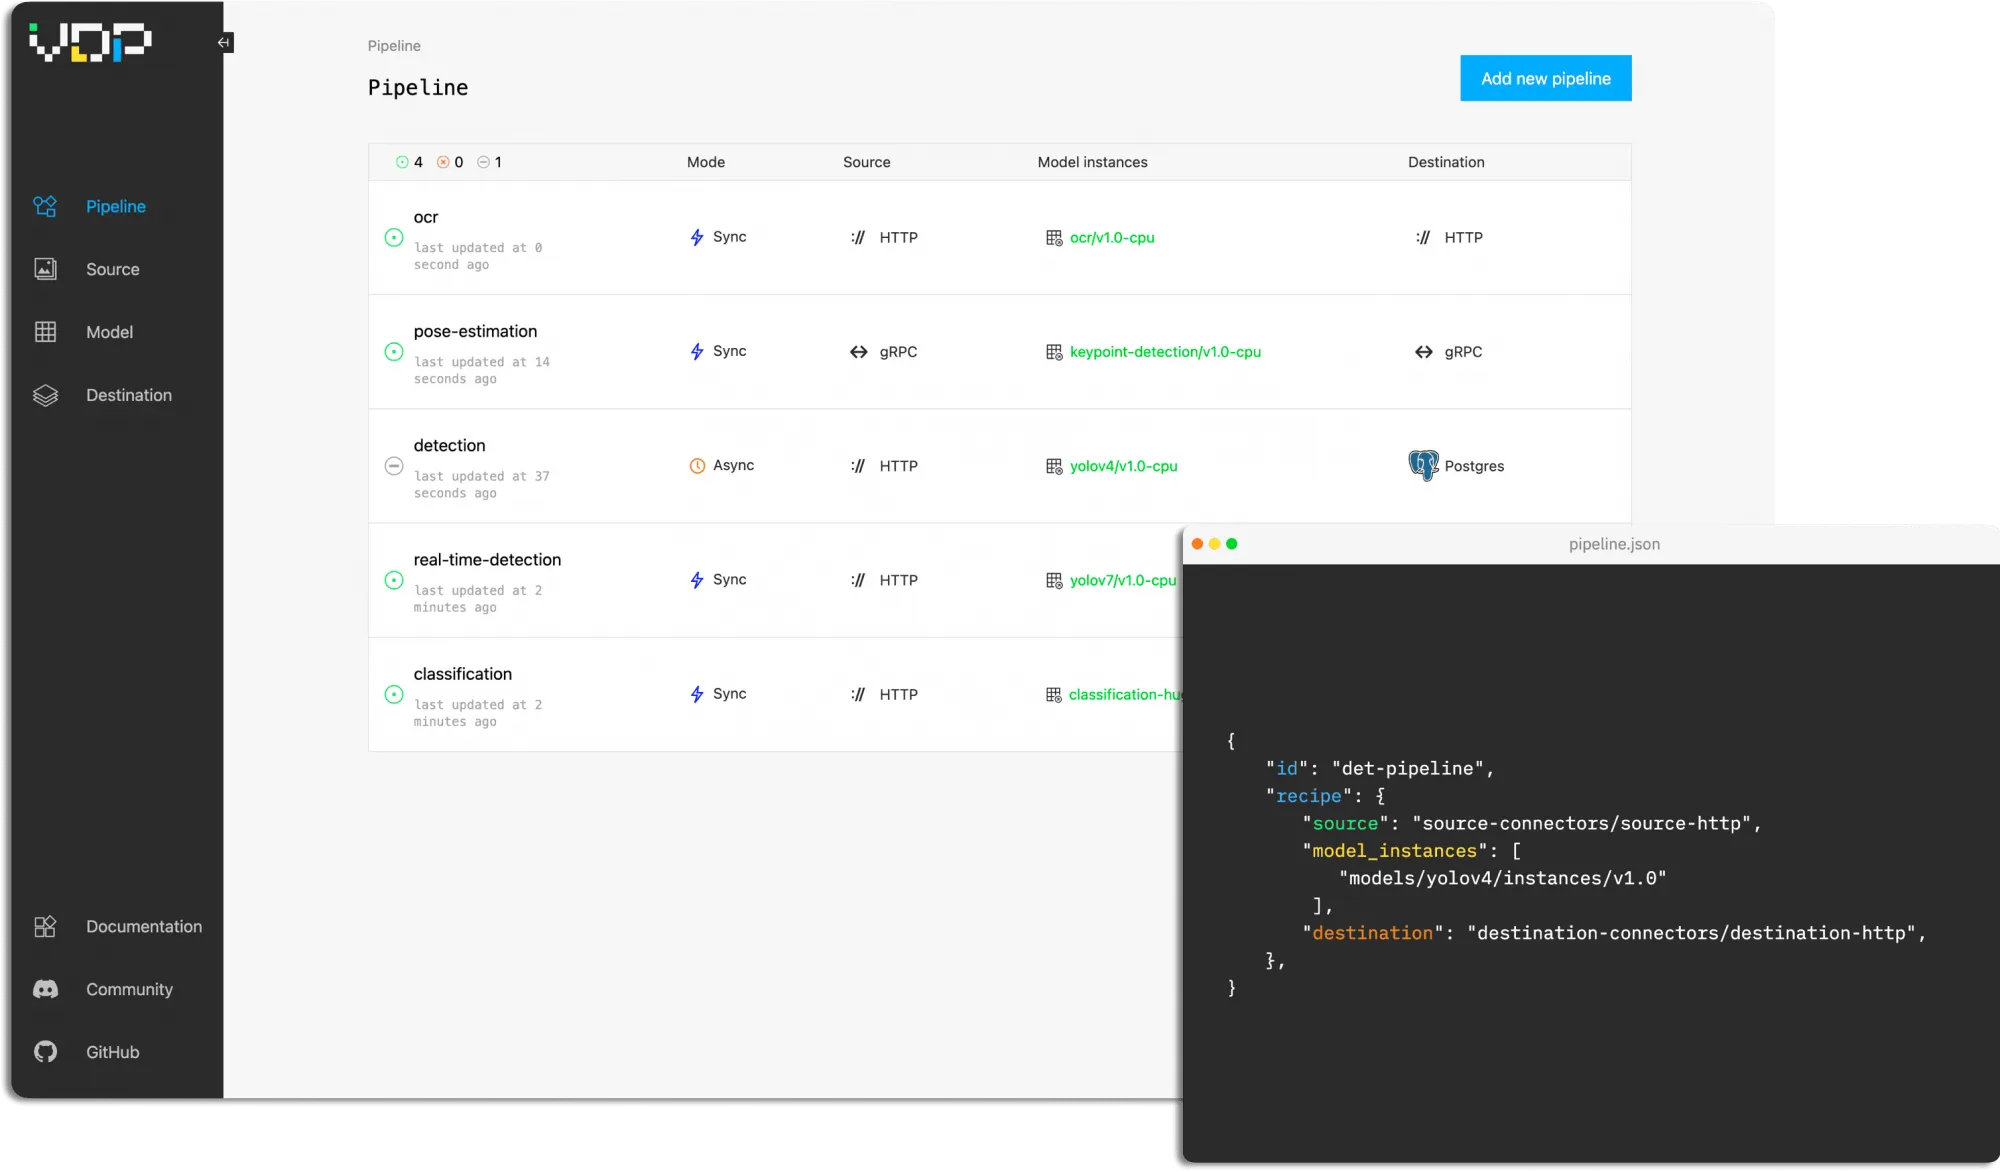
Task: Click "det-pipeline" id value in pipeline.json
Action: point(1408,768)
